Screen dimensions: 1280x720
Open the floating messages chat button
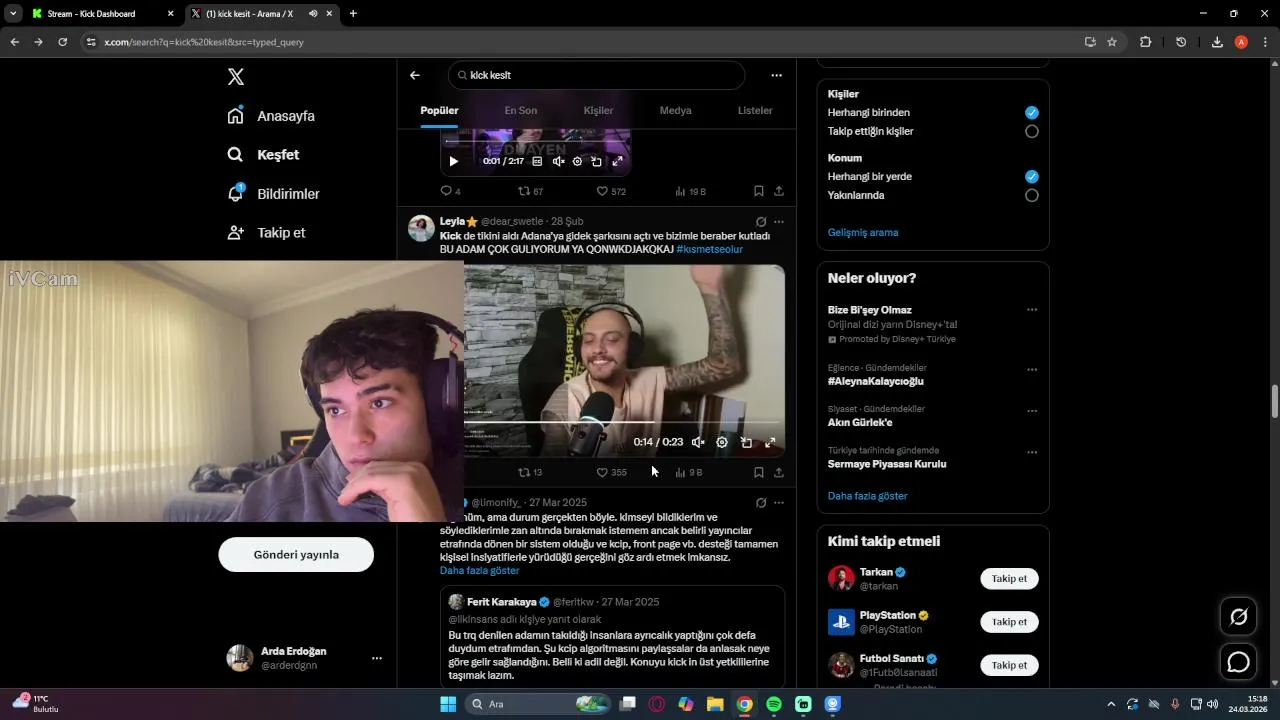click(1238, 662)
